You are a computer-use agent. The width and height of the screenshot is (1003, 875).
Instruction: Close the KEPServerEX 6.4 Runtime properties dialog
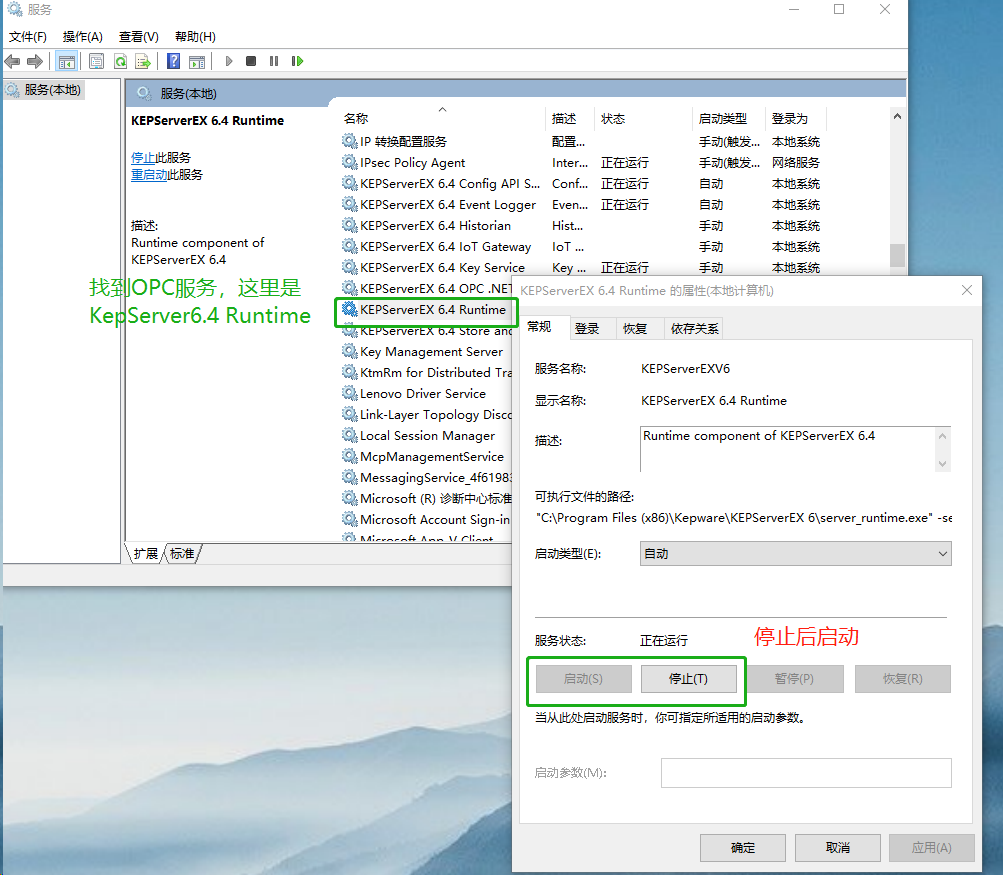point(967,290)
